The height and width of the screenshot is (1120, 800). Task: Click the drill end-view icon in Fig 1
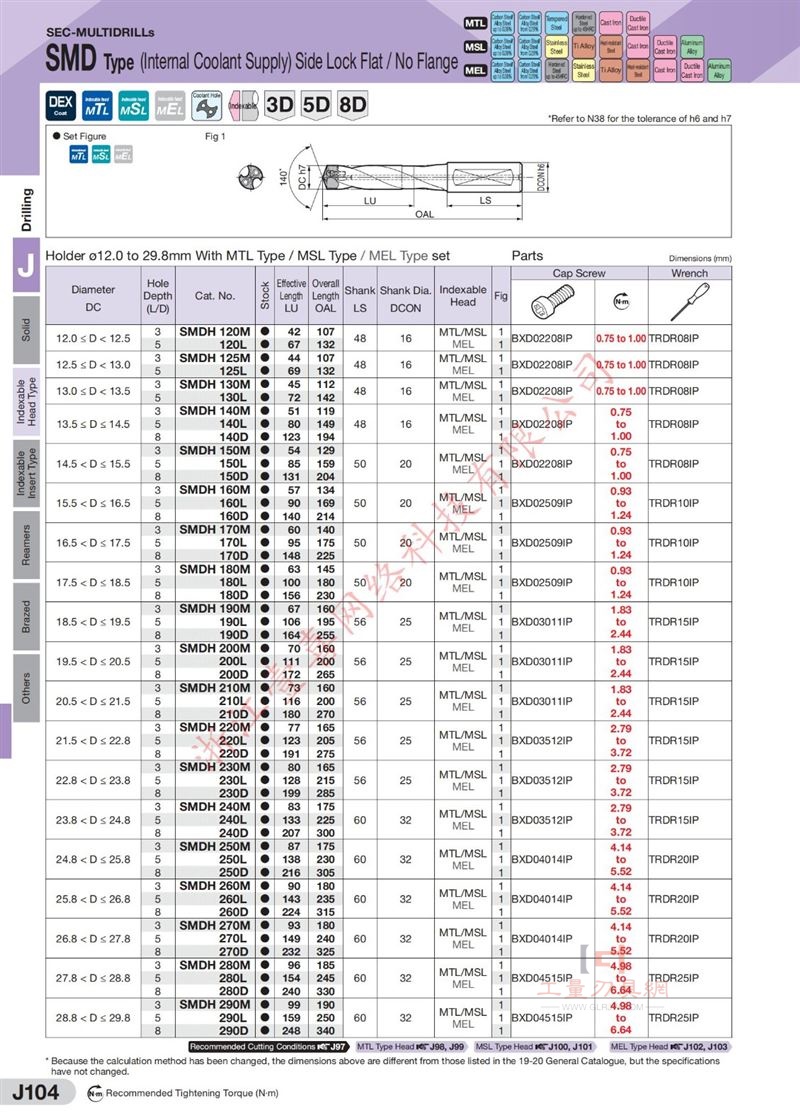pos(253,177)
